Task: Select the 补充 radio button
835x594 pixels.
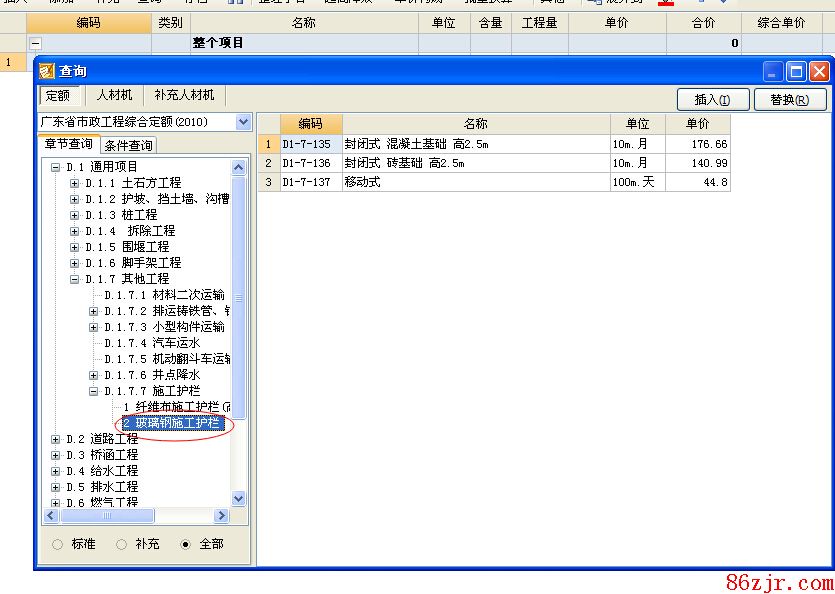Action: [121, 544]
